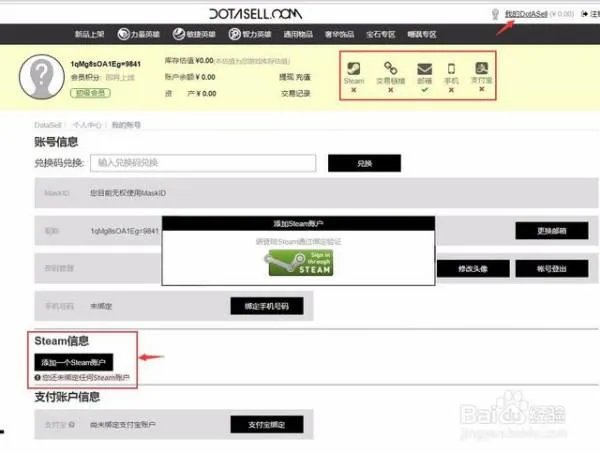Click the 个人中心 breadcrumb link
This screenshot has width=600, height=454.
87,125
